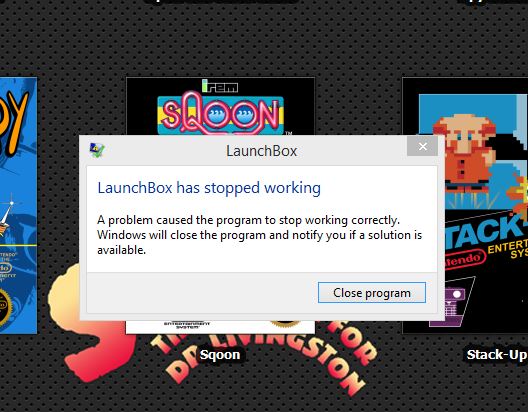Viewport: 528px width, 412px height.
Task: Click the Entertainment System text below the dialog
Action: [187, 325]
